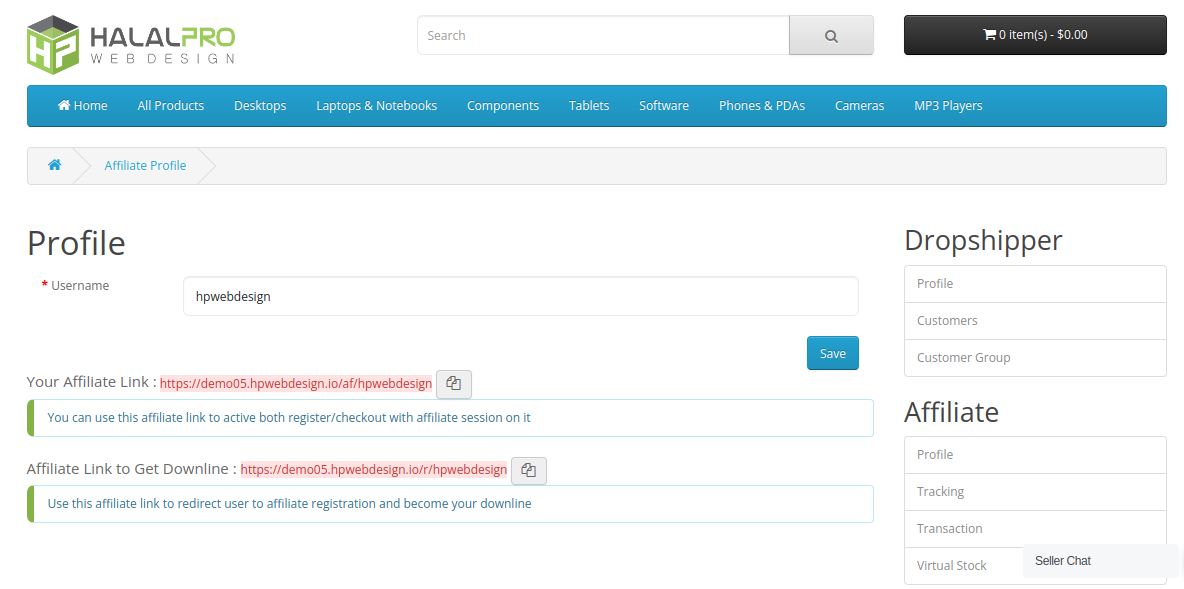
Task: Open the Phones & PDAs menu
Action: (761, 105)
